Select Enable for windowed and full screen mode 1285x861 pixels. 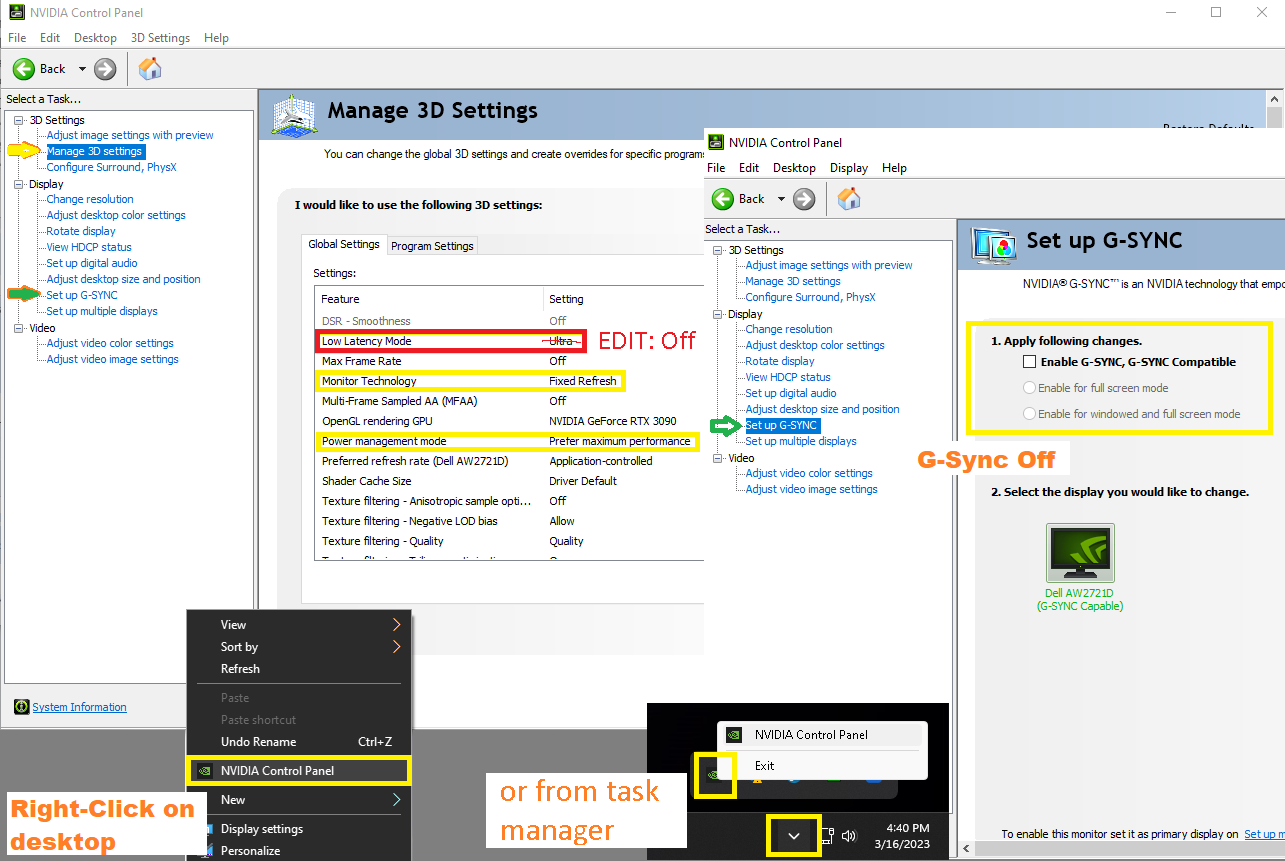point(1030,414)
